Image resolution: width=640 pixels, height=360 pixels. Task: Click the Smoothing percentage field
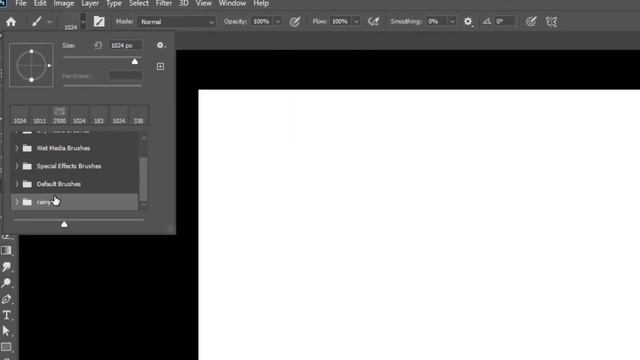coord(436,21)
